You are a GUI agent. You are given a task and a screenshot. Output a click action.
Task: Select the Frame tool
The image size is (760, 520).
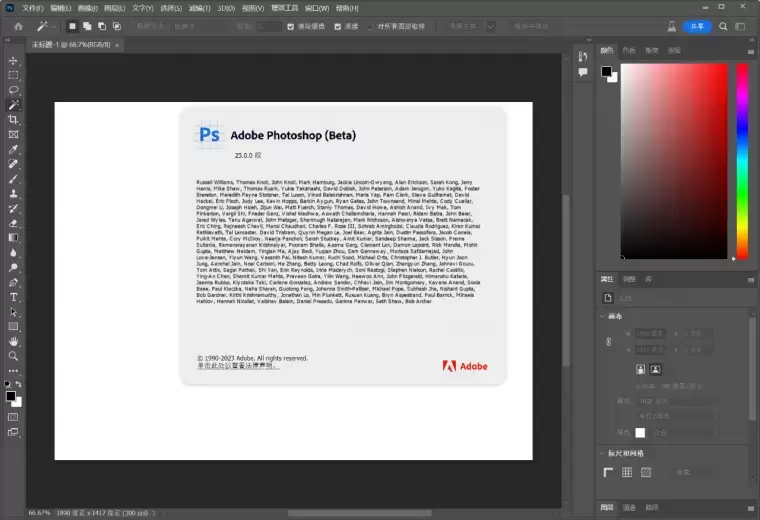coord(13,135)
